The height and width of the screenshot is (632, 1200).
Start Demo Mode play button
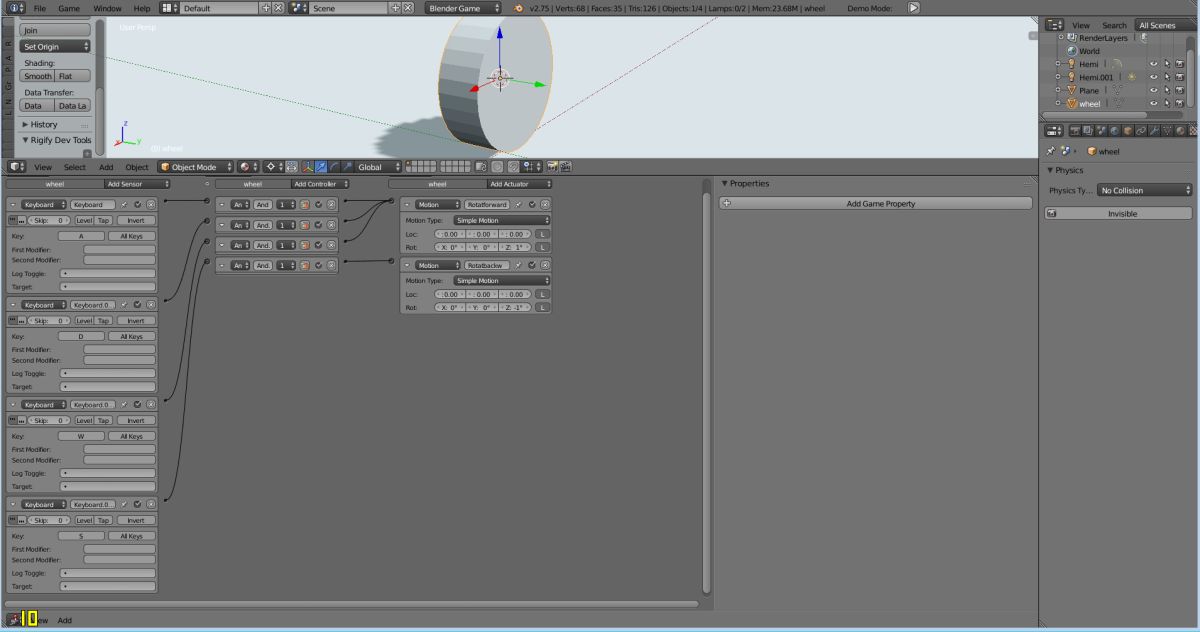[914, 7]
